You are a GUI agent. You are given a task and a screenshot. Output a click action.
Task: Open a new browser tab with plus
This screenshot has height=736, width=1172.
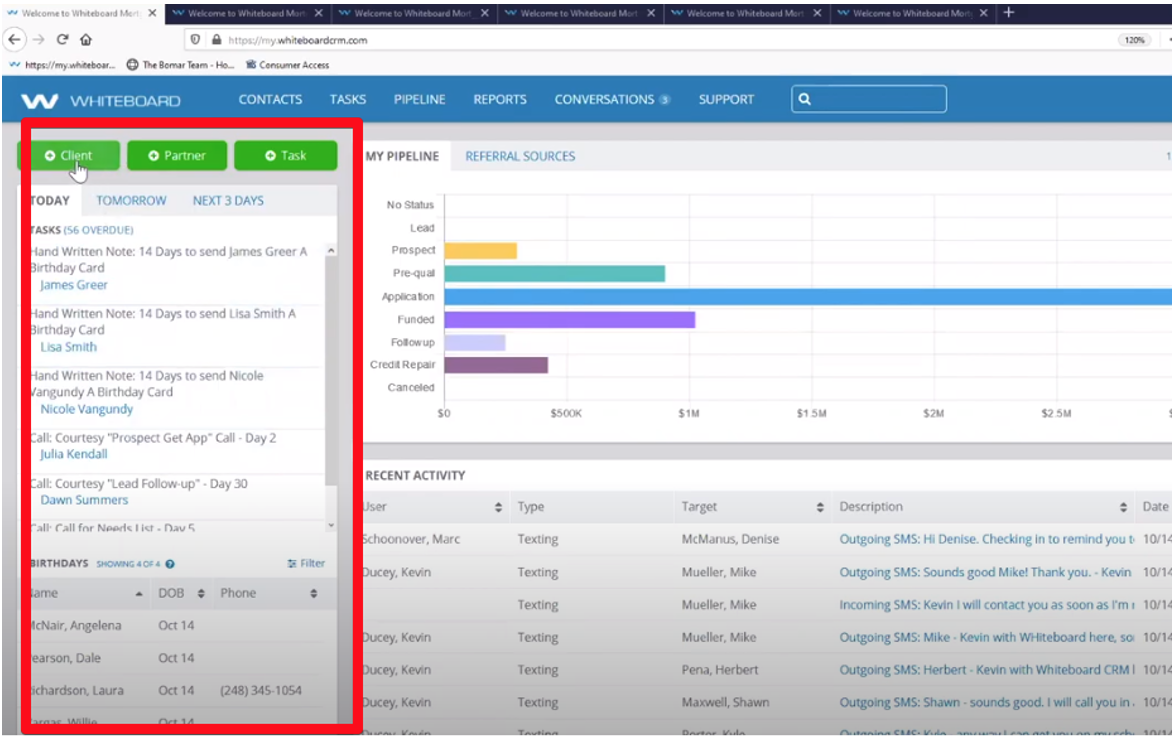pyautogui.click(x=1008, y=13)
